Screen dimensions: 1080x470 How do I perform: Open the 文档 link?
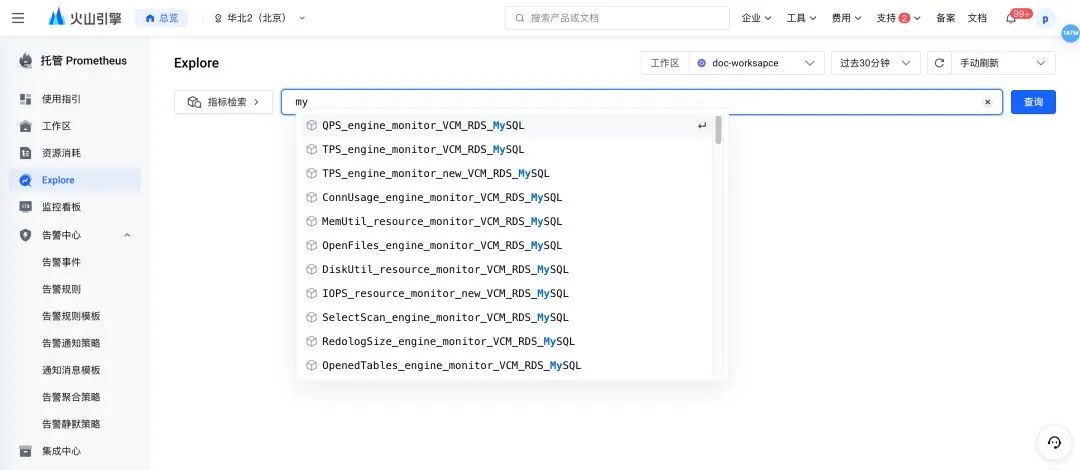coord(977,18)
